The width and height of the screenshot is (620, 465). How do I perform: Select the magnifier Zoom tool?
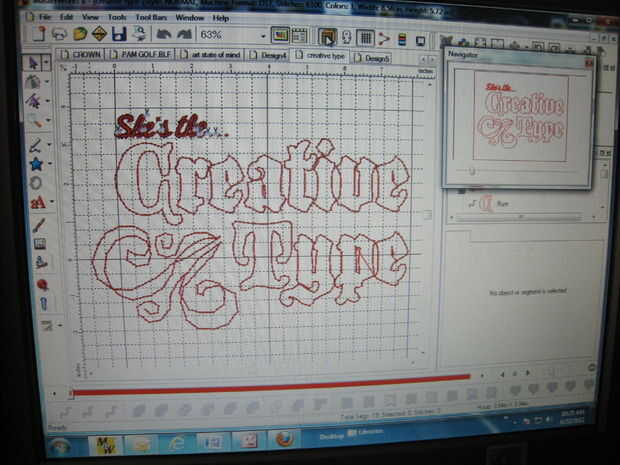coord(35,121)
